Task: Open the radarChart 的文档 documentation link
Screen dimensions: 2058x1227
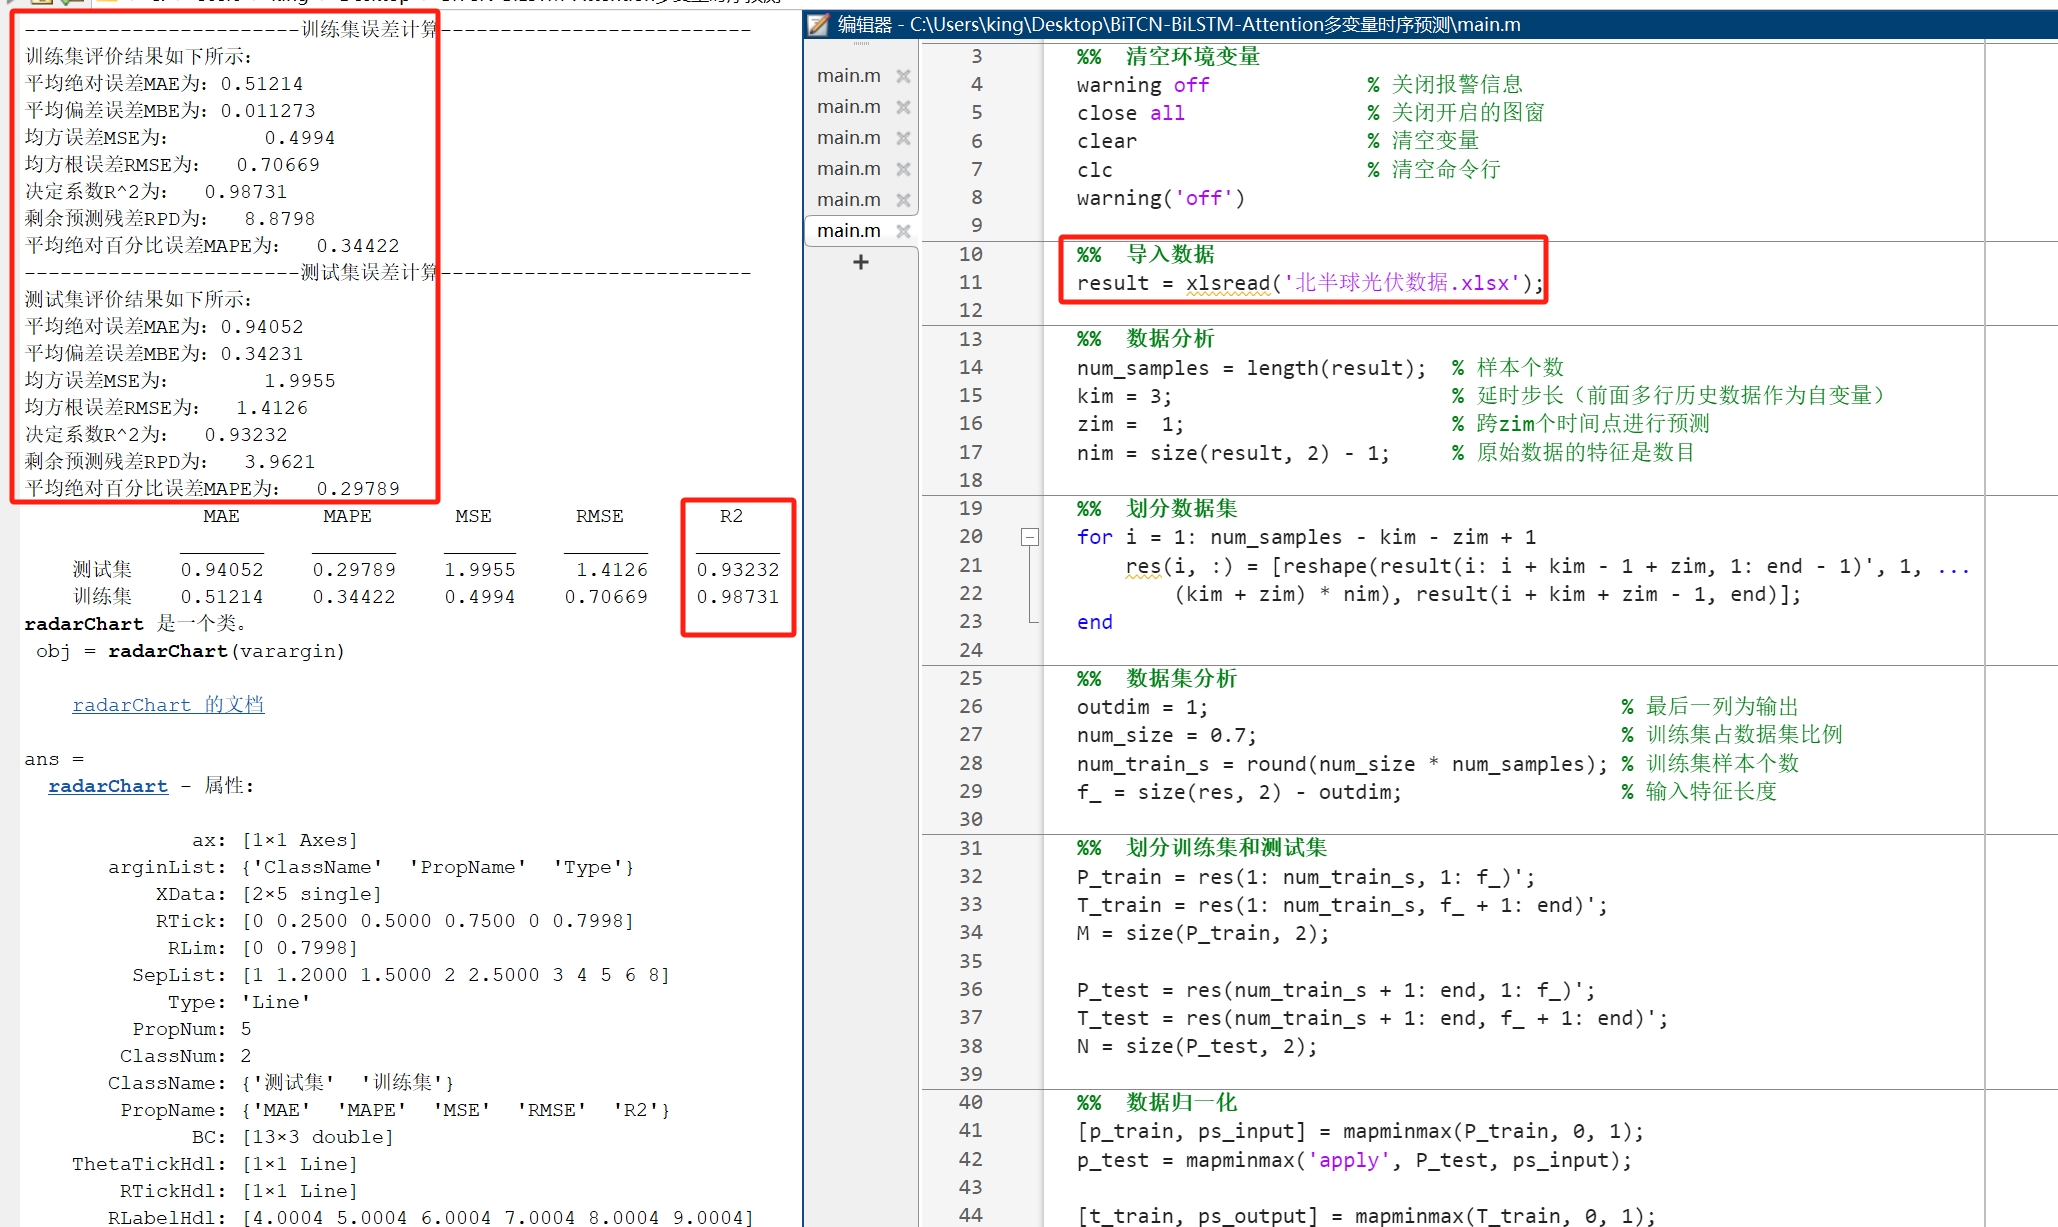Action: tap(168, 704)
